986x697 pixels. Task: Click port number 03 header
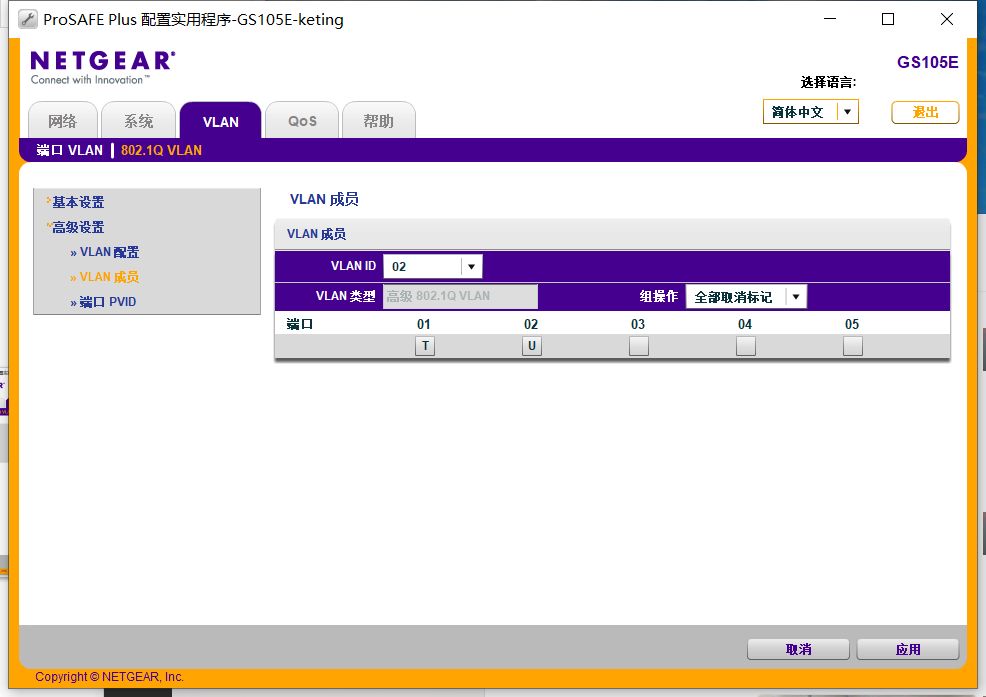click(x=638, y=324)
